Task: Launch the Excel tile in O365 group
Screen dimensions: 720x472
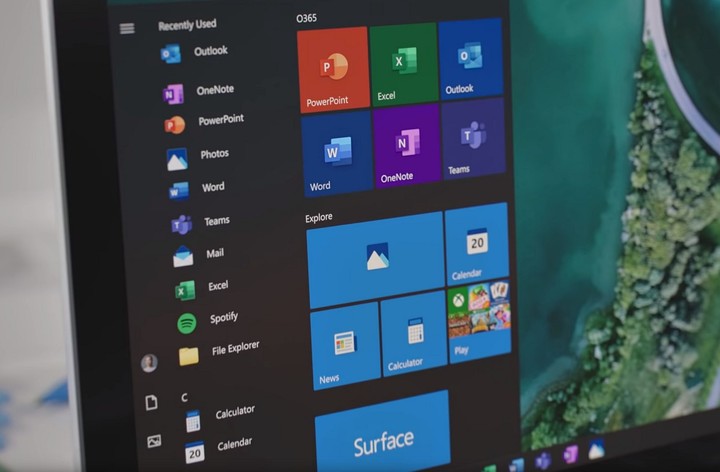Action: coord(403,65)
